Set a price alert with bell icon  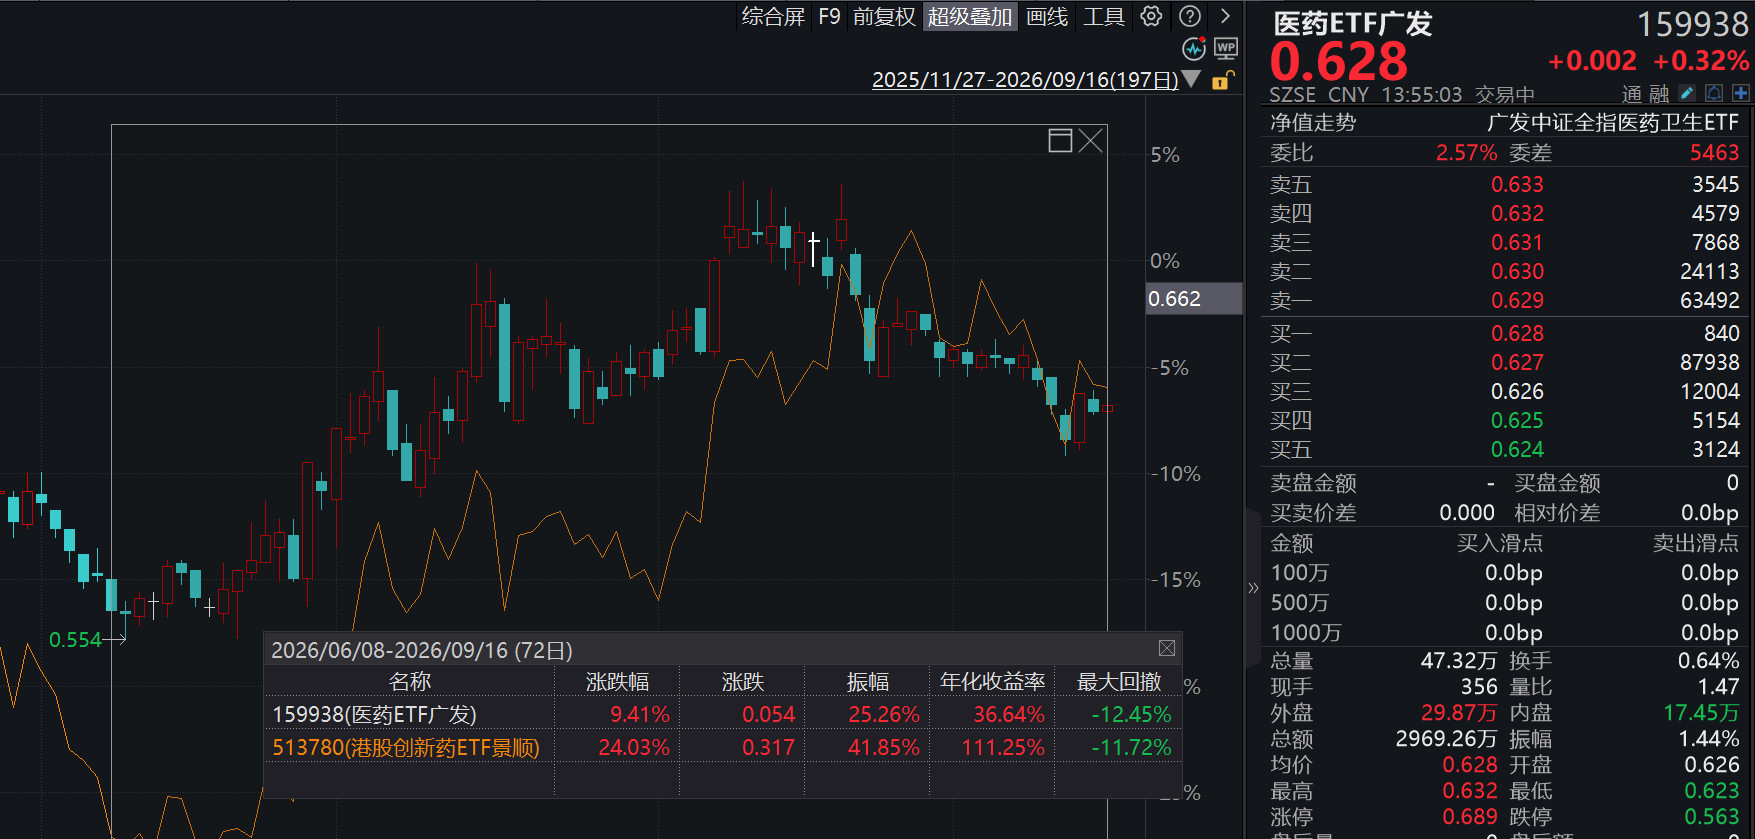(x=1714, y=93)
